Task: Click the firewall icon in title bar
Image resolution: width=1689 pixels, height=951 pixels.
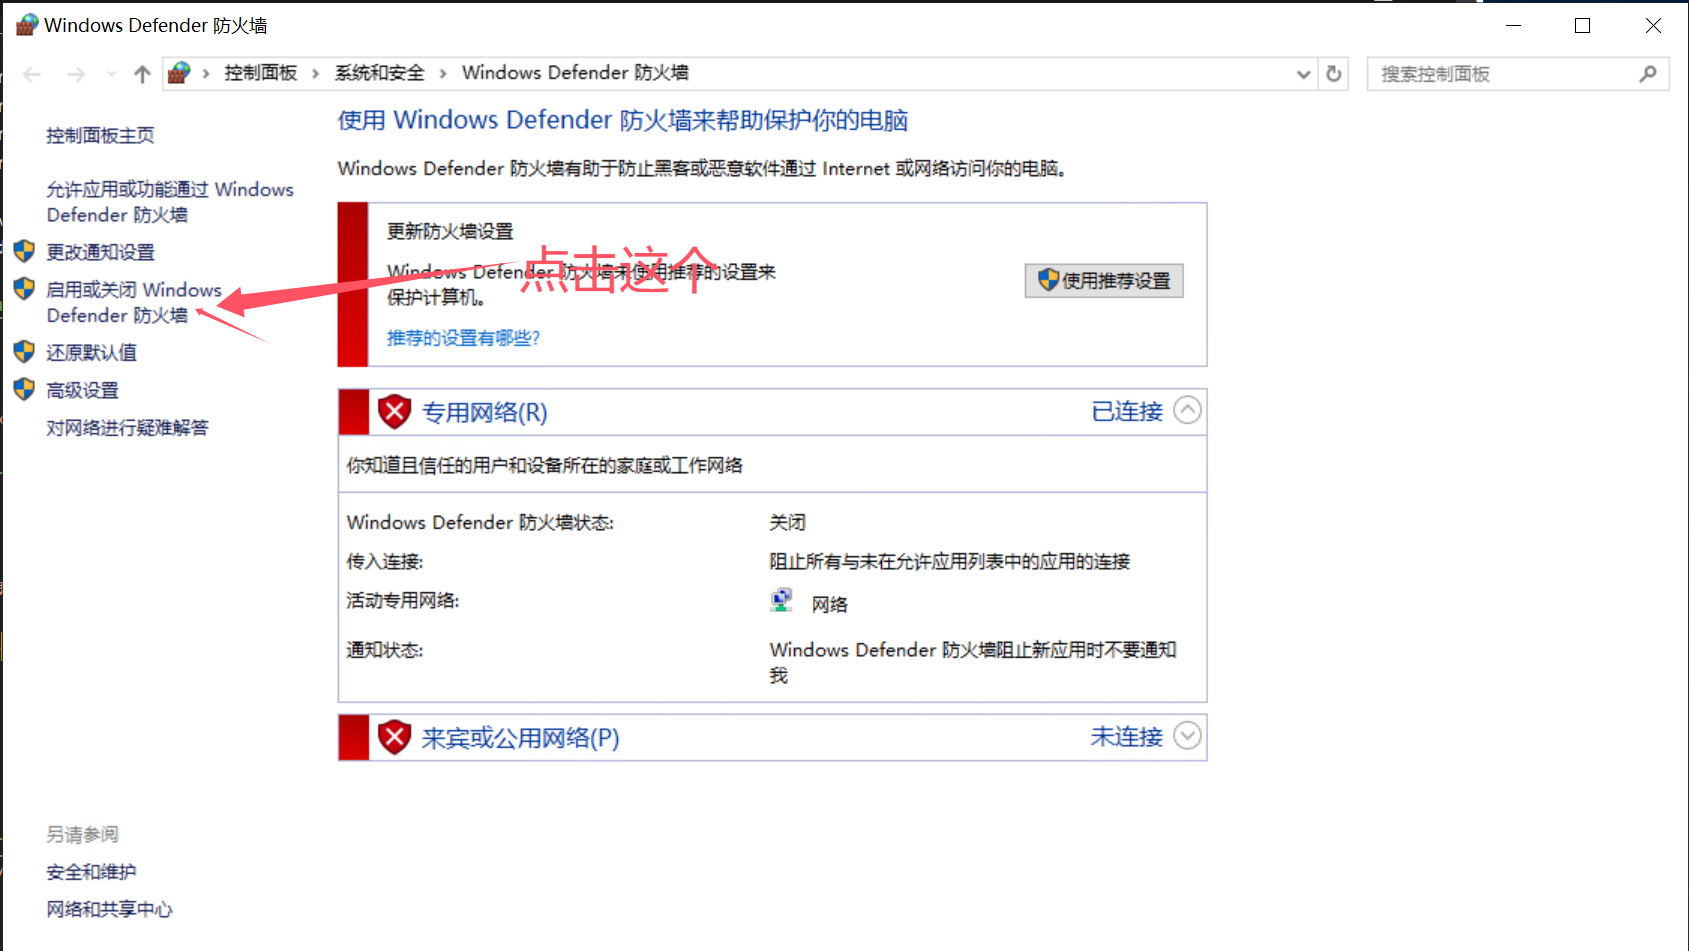Action: 27,25
